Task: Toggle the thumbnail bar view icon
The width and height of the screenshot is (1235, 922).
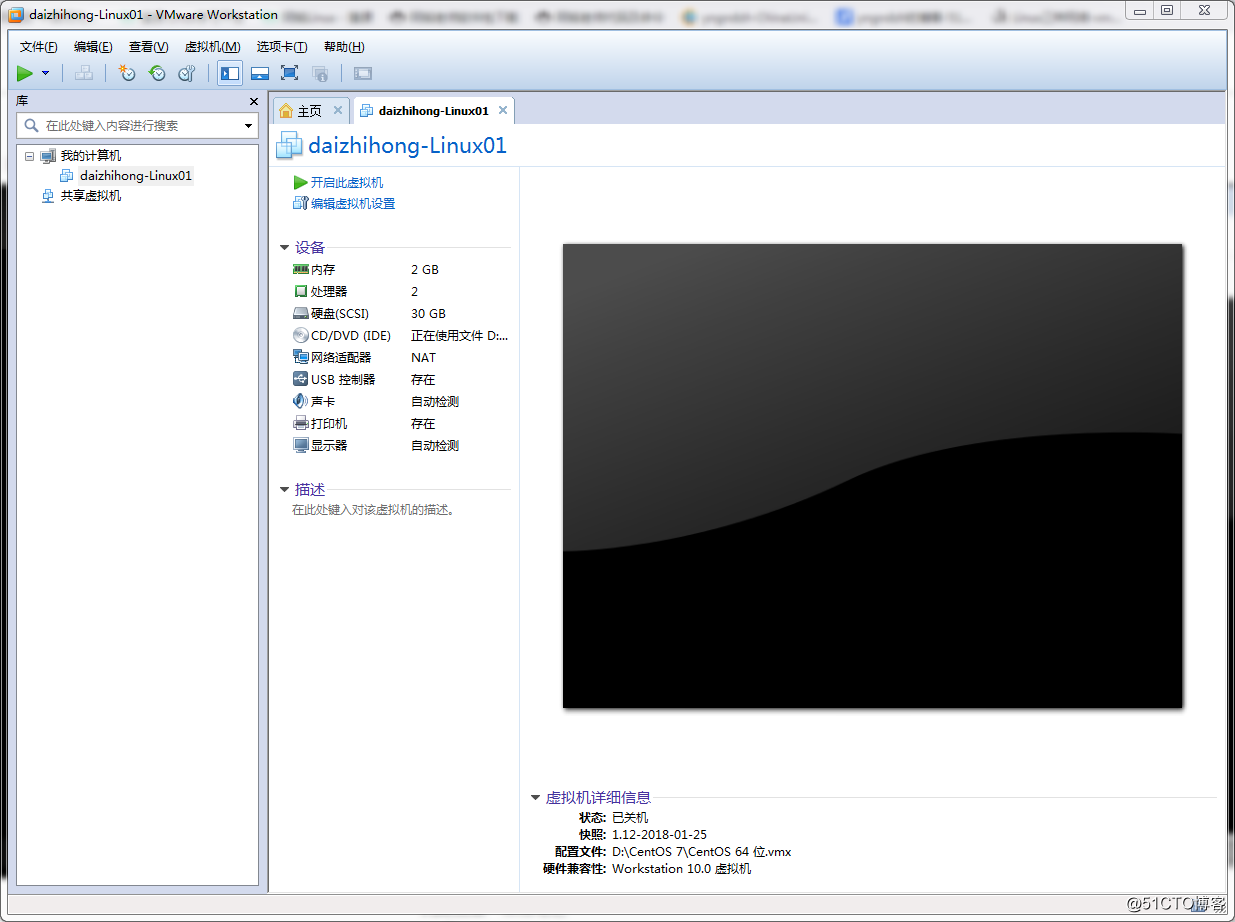Action: tap(260, 73)
